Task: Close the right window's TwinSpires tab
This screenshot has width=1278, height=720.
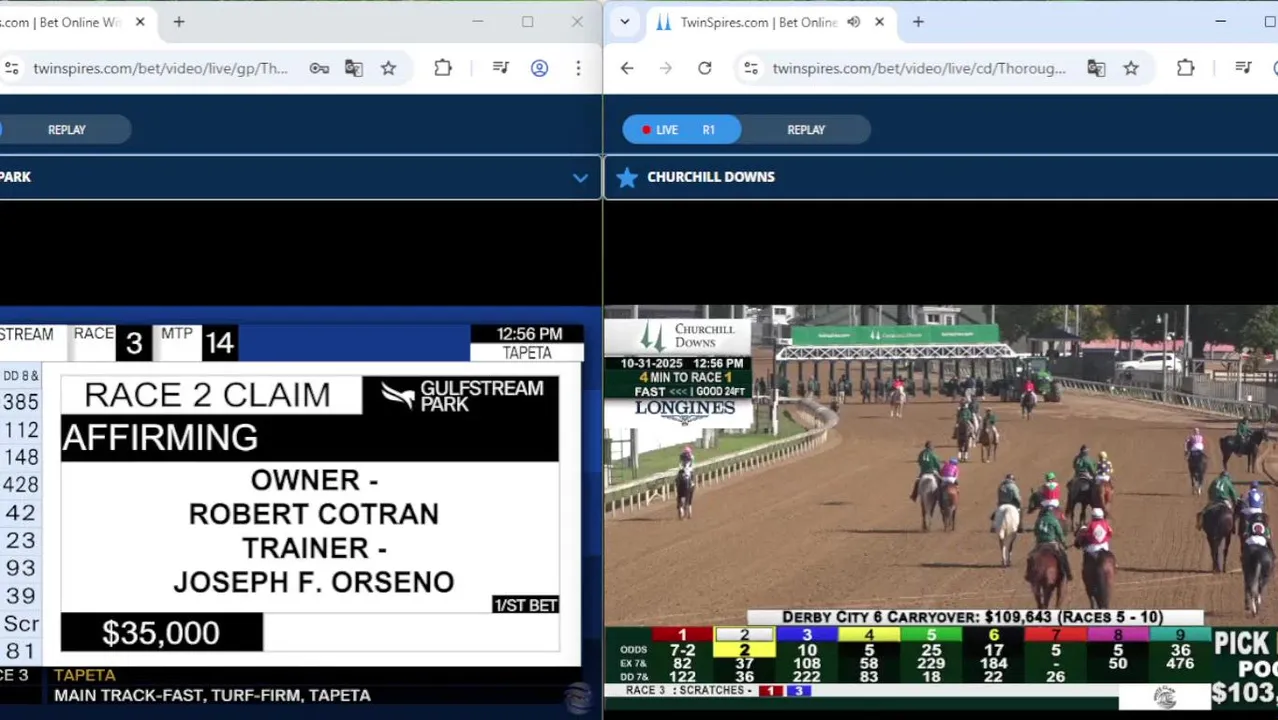Action: pyautogui.click(x=879, y=22)
